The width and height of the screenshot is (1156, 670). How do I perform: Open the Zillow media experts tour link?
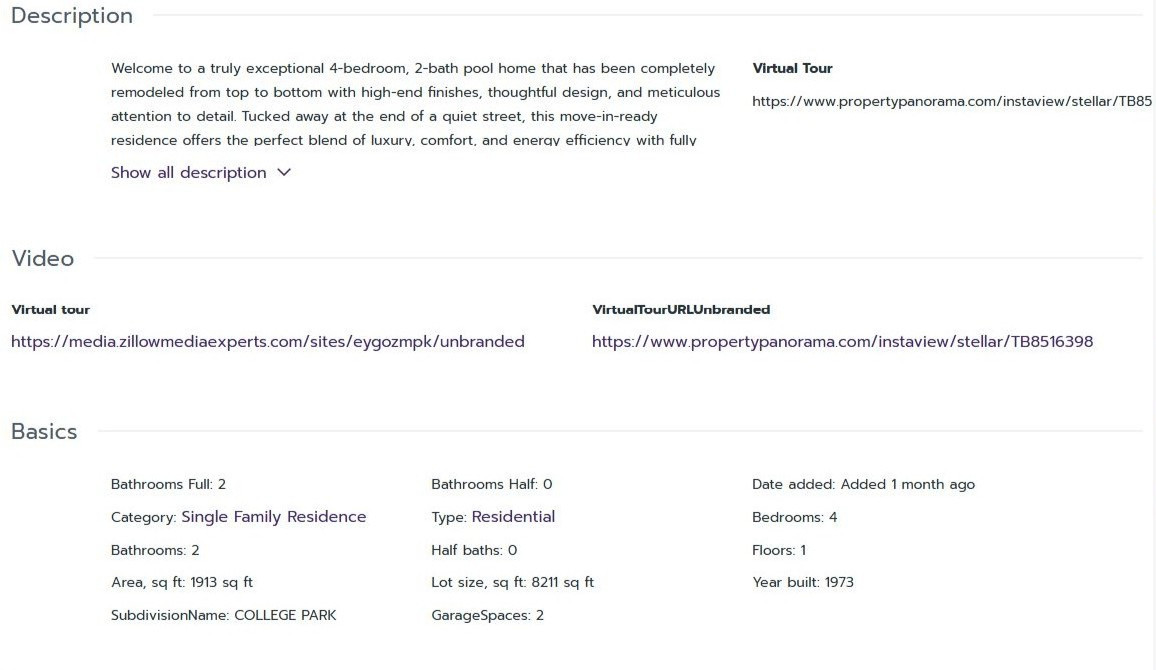click(268, 341)
